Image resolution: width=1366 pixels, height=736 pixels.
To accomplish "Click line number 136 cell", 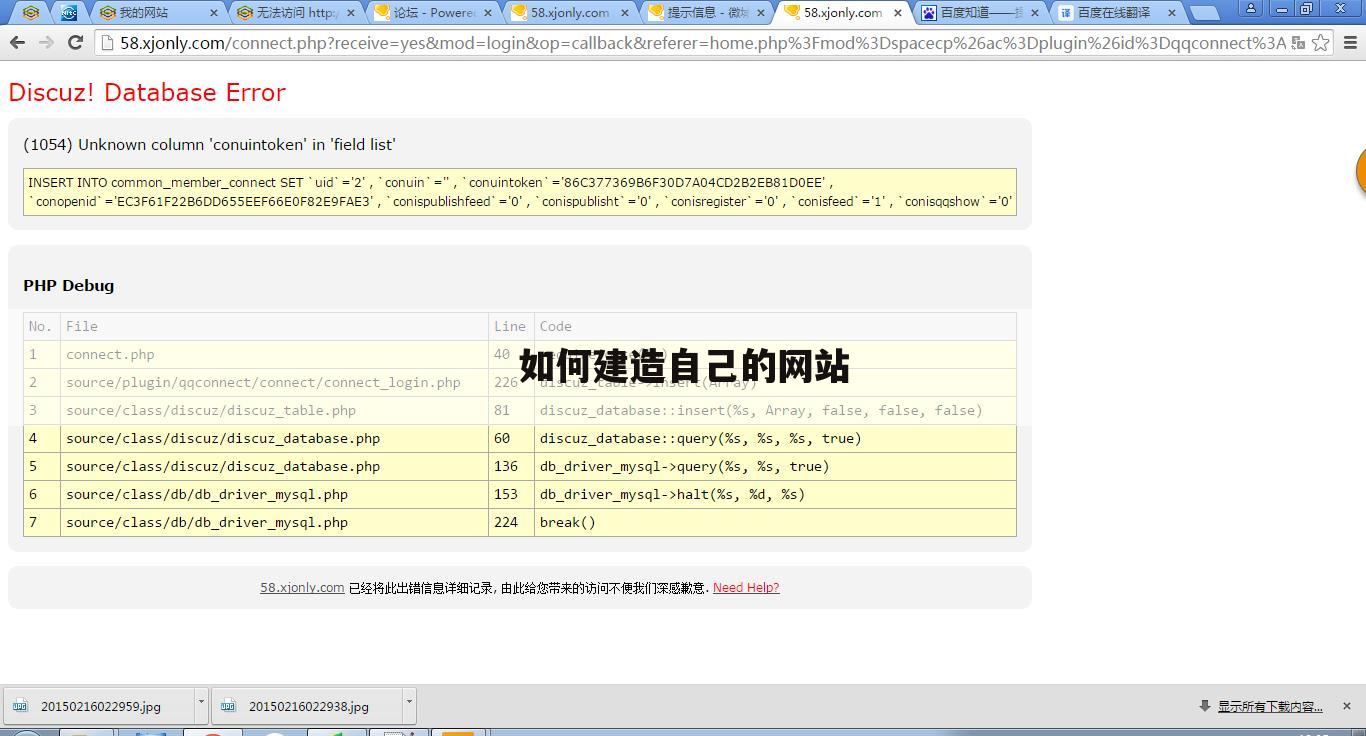I will point(511,466).
